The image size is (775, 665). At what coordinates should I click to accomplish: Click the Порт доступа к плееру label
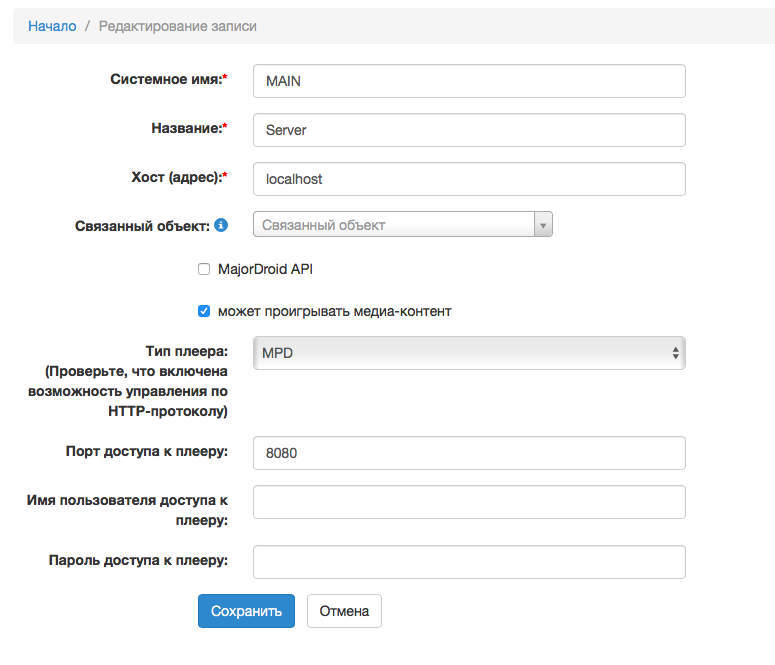(x=146, y=451)
